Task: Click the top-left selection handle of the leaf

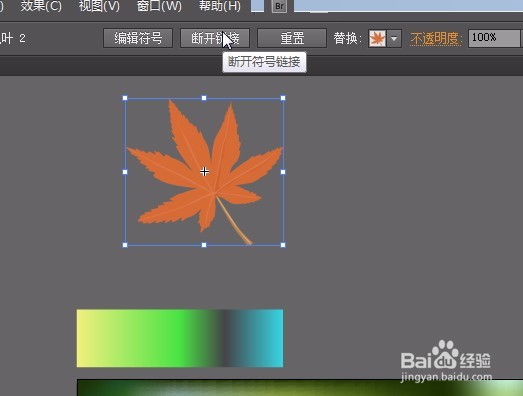Action: coord(125,98)
